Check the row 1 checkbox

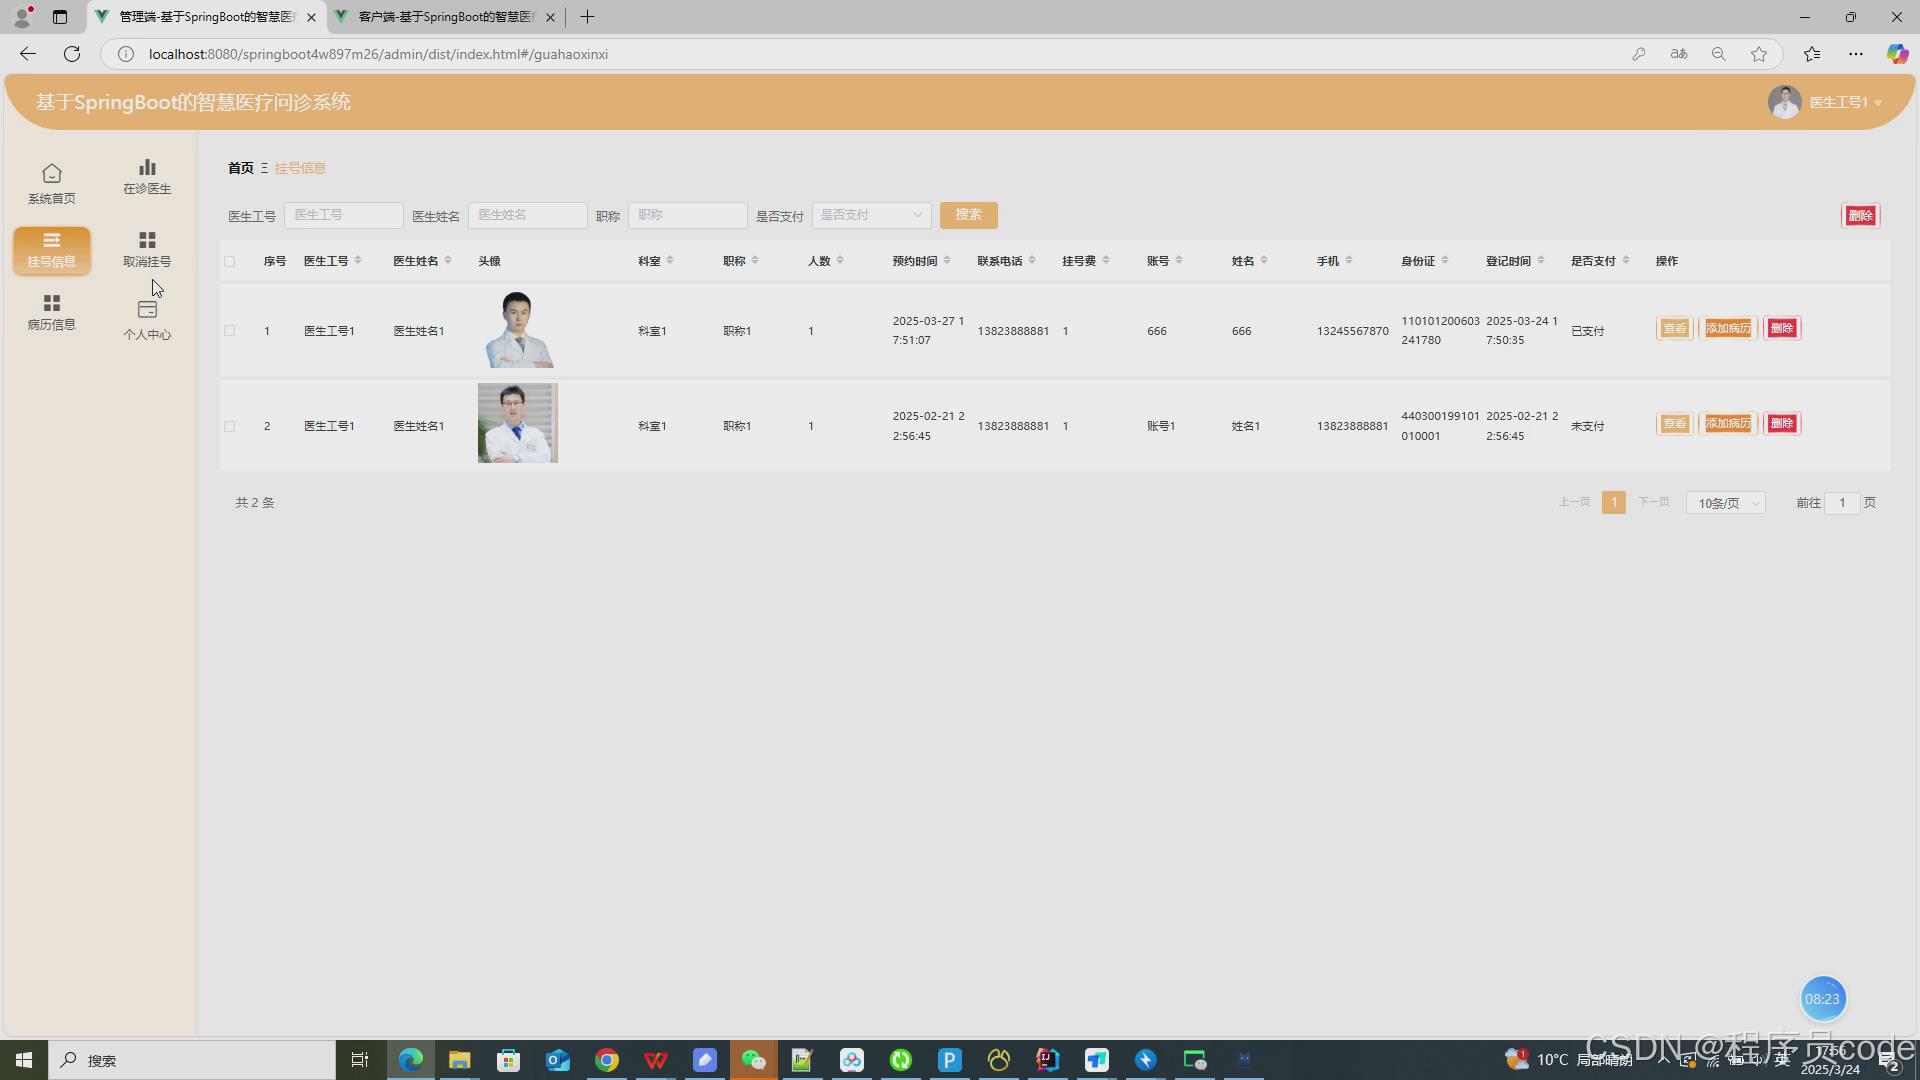(230, 331)
